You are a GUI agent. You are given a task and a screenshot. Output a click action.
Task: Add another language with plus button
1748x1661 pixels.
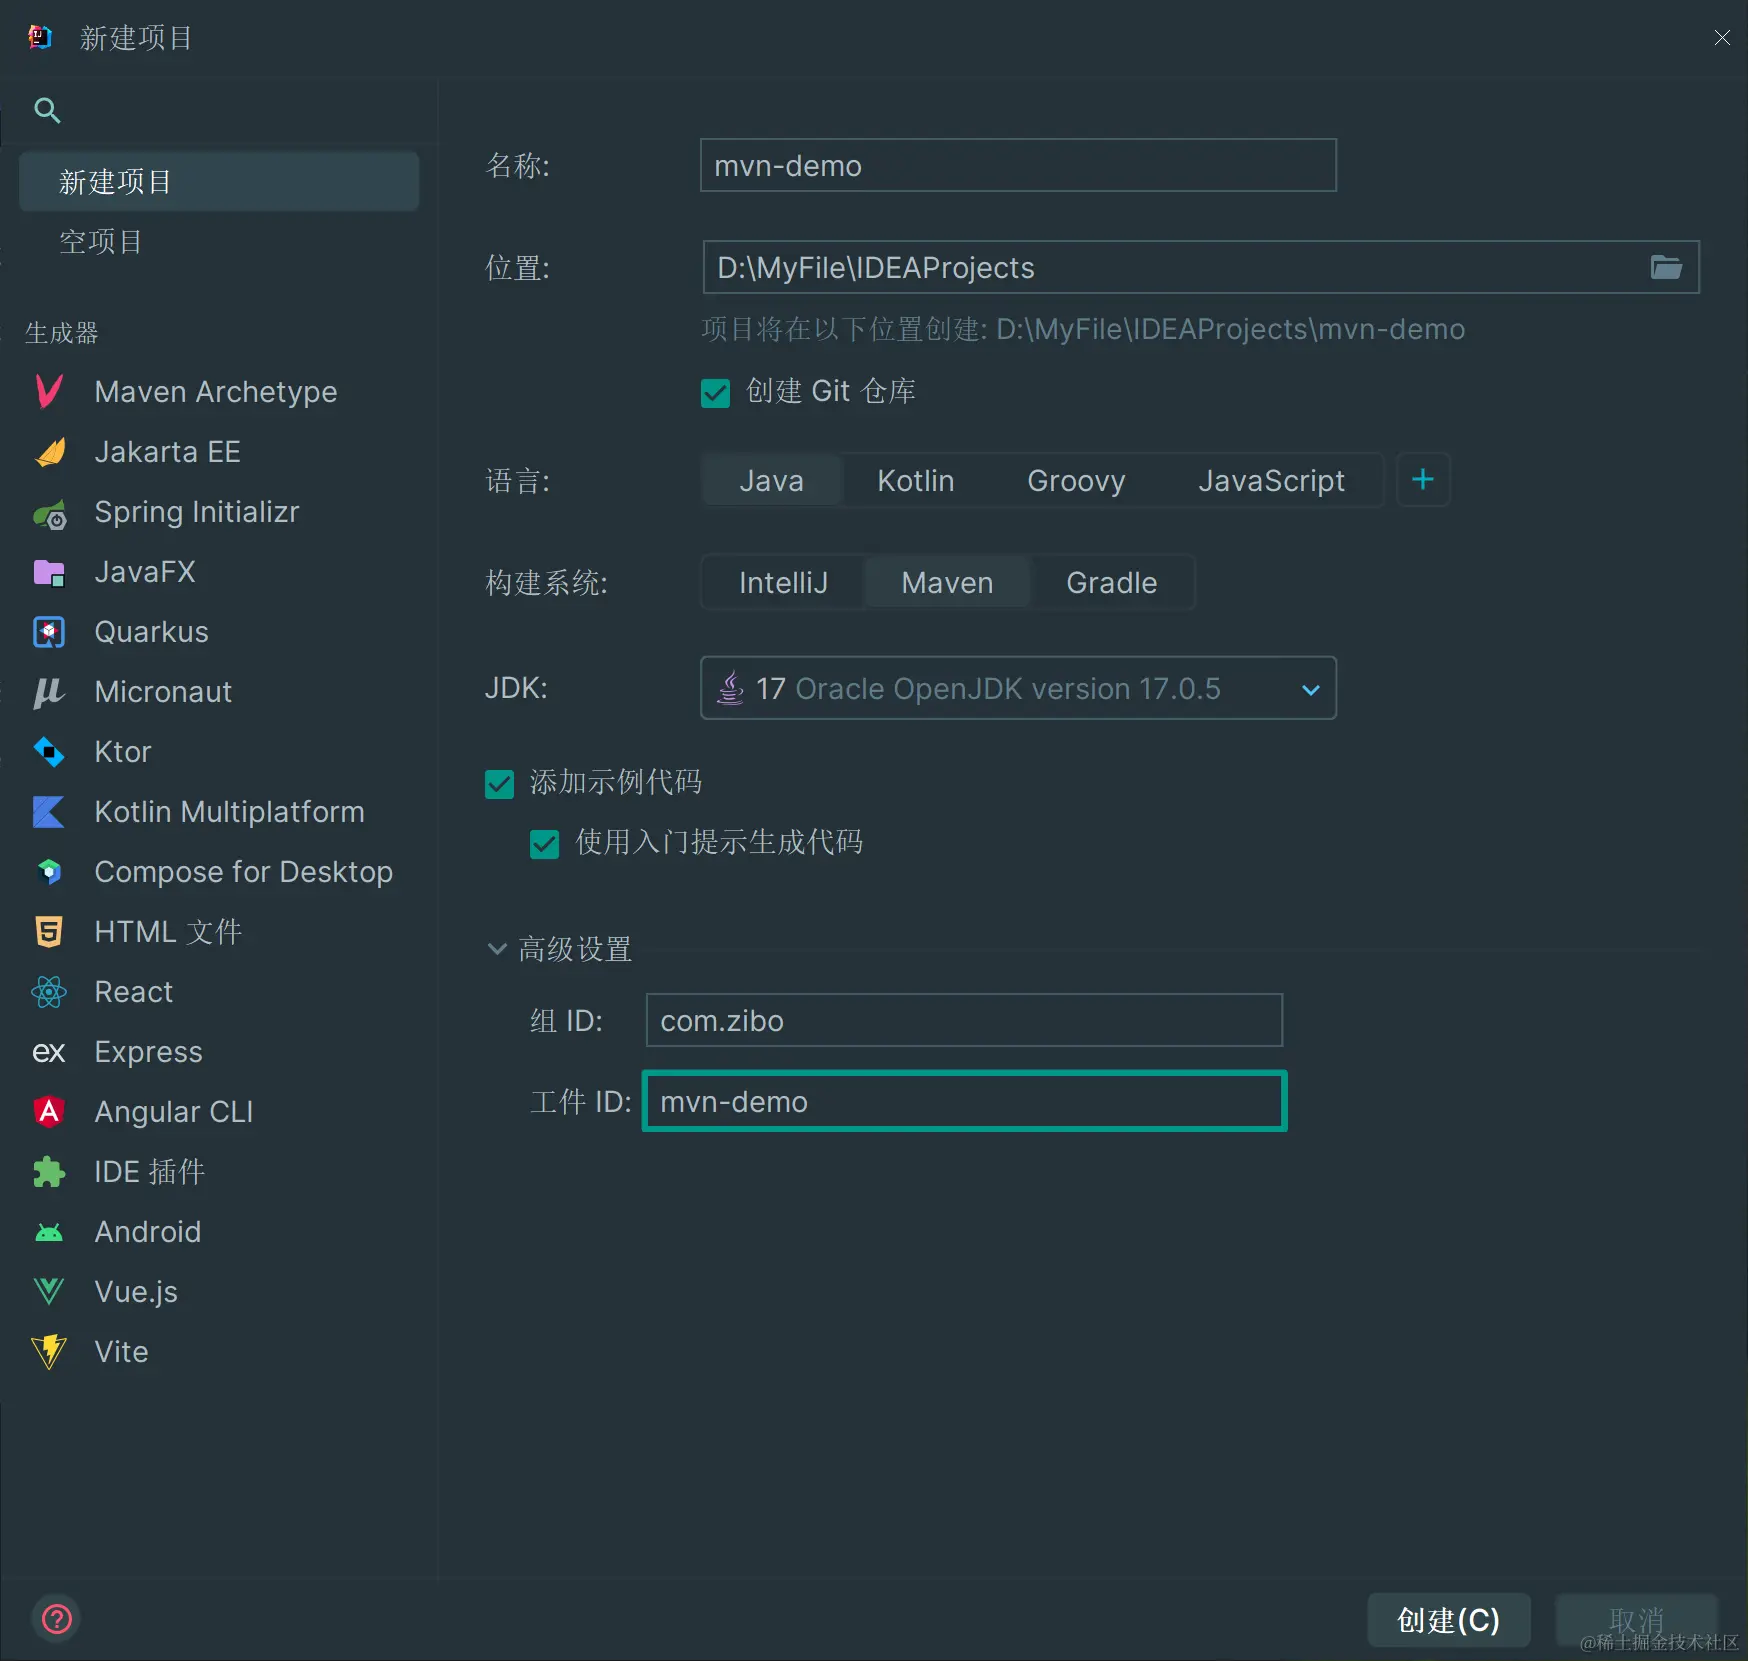tap(1423, 480)
